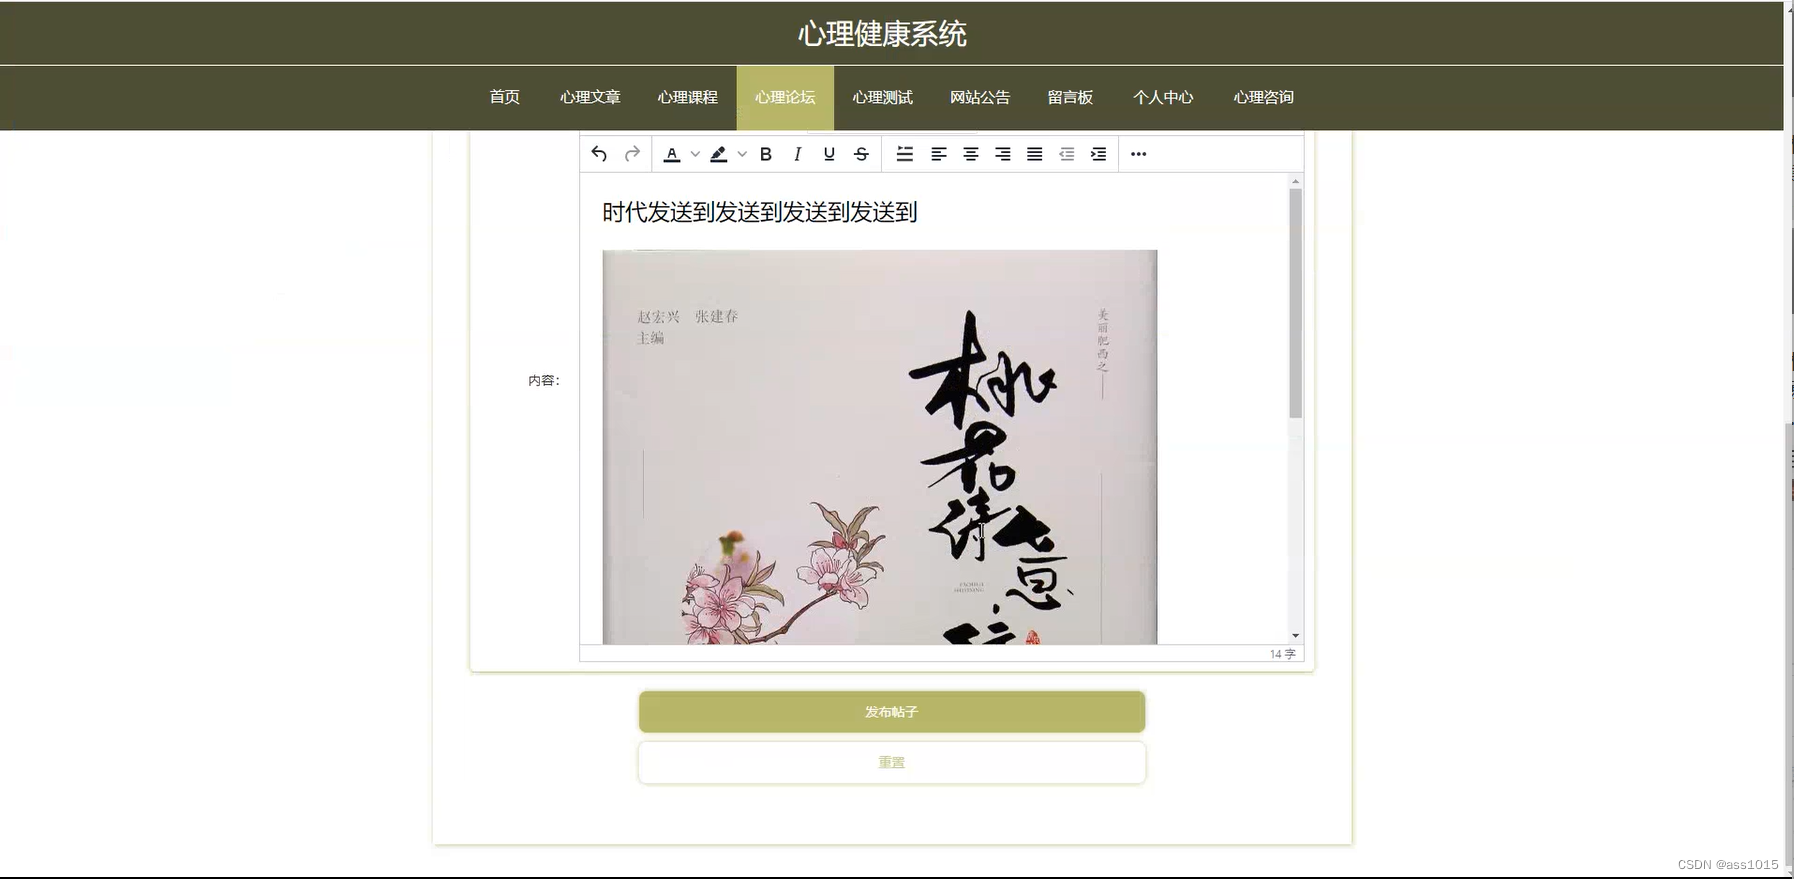Center align the text
This screenshot has height=879, width=1794.
point(971,154)
